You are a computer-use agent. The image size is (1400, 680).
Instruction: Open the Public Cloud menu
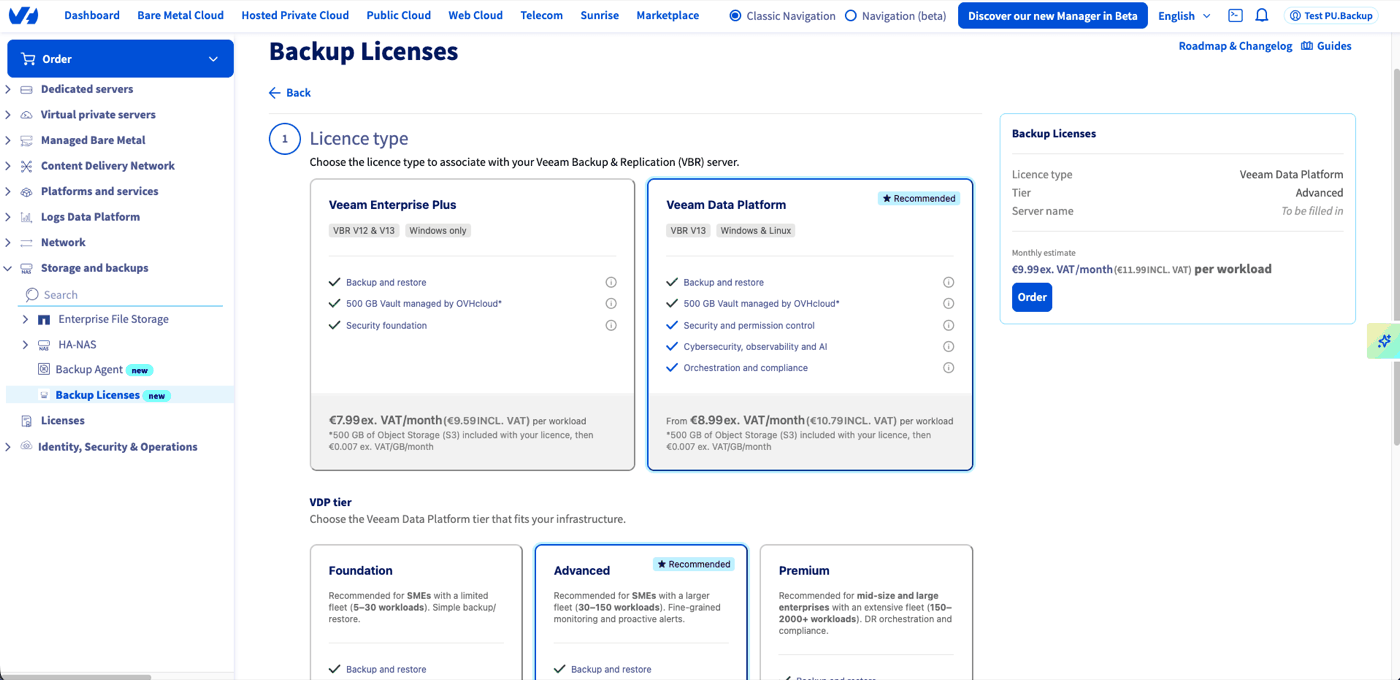point(399,16)
